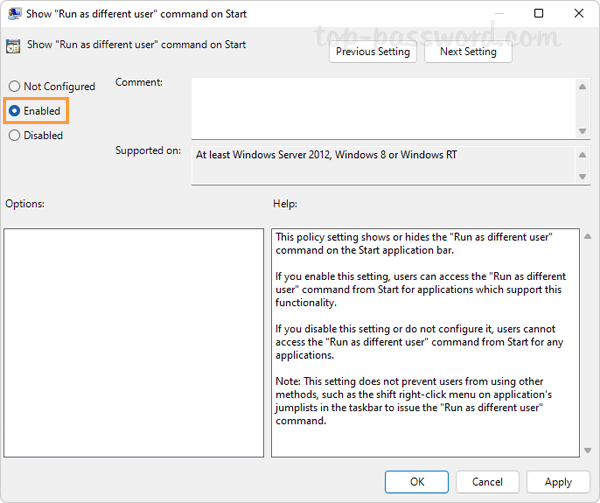Viewport: 600px width, 503px height.
Task: Minimize the policy setting window
Action: 496,14
